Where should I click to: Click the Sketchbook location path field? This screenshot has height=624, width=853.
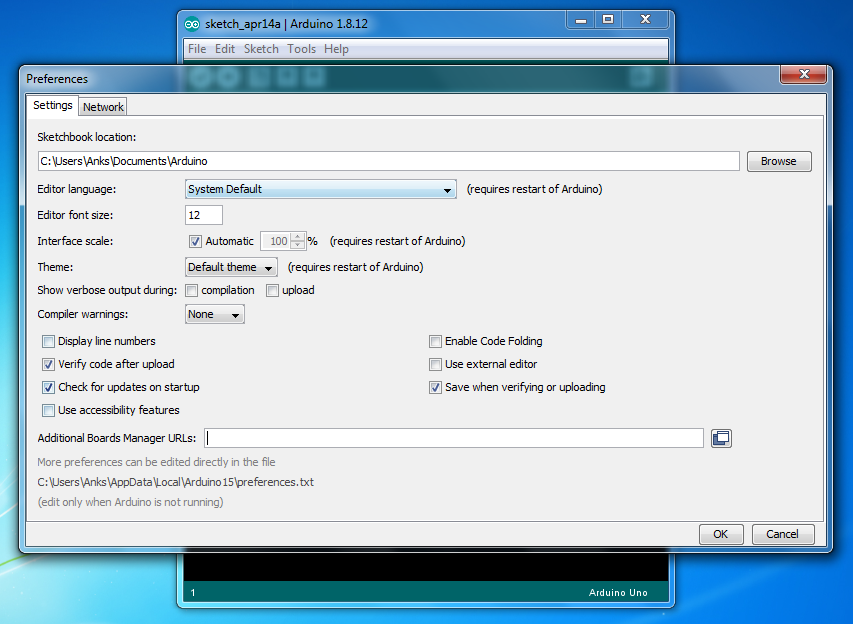point(388,161)
